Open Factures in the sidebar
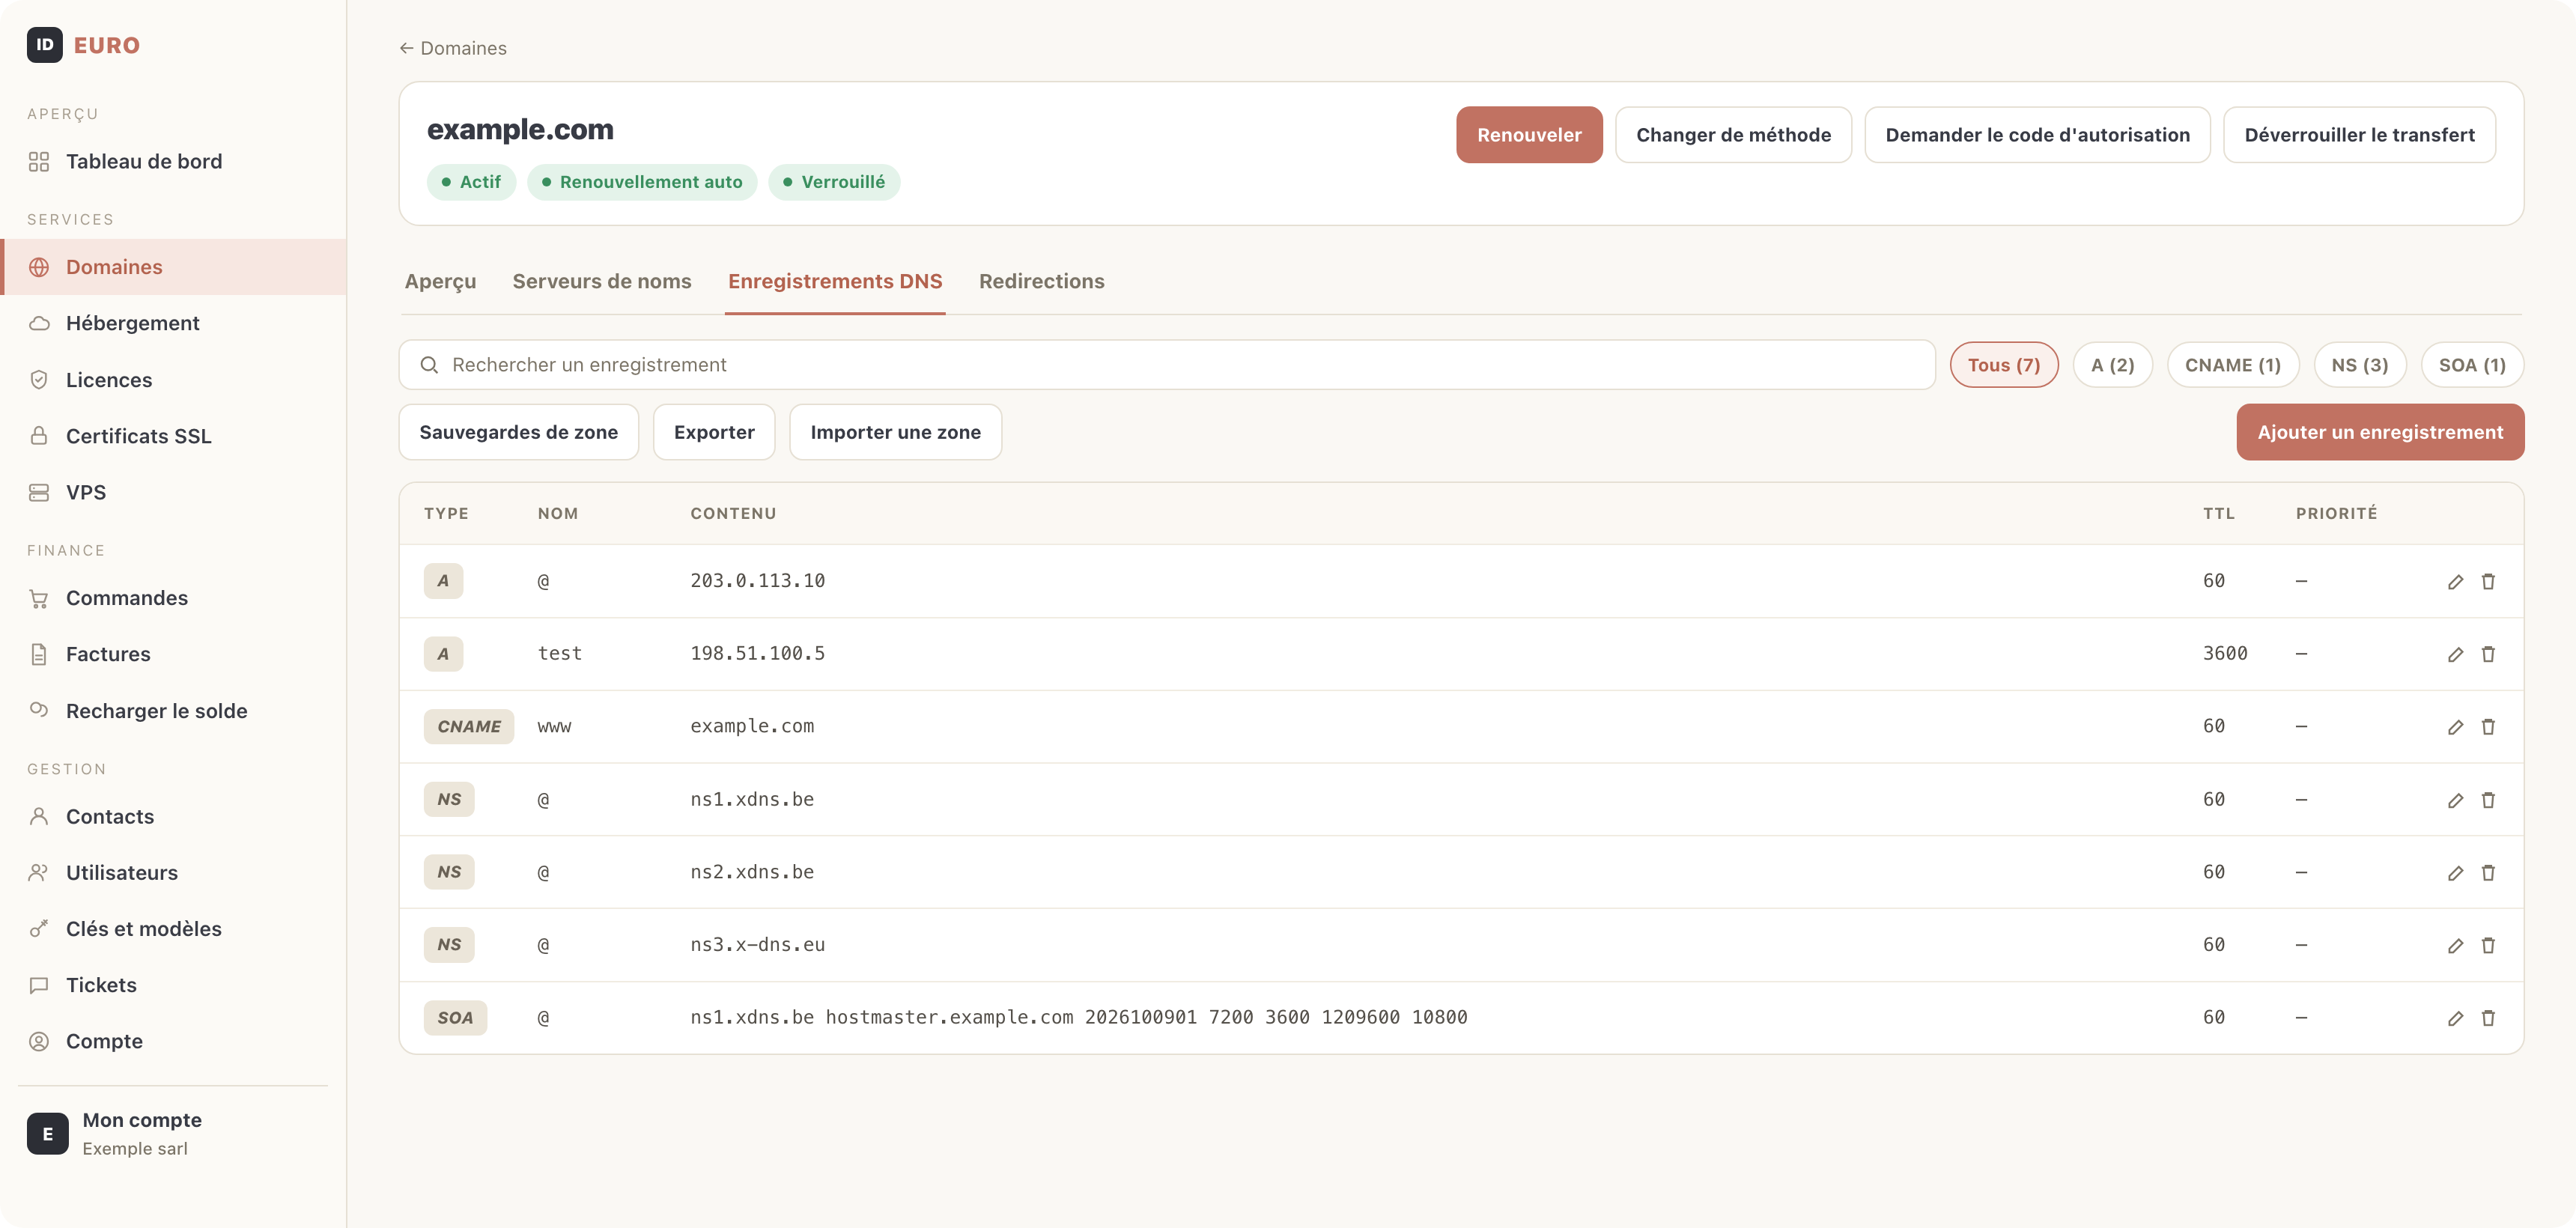Screen dimensions: 2576x1228 [x=173, y=654]
